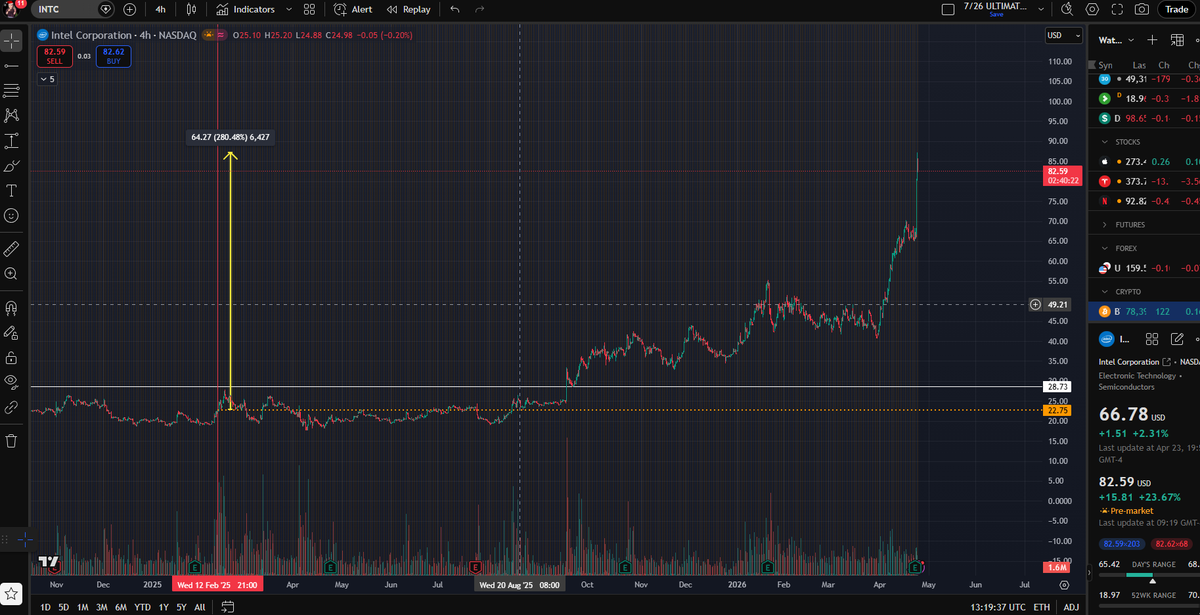Set the 1M date range
This screenshot has width=1200, height=615.
pyautogui.click(x=83, y=607)
